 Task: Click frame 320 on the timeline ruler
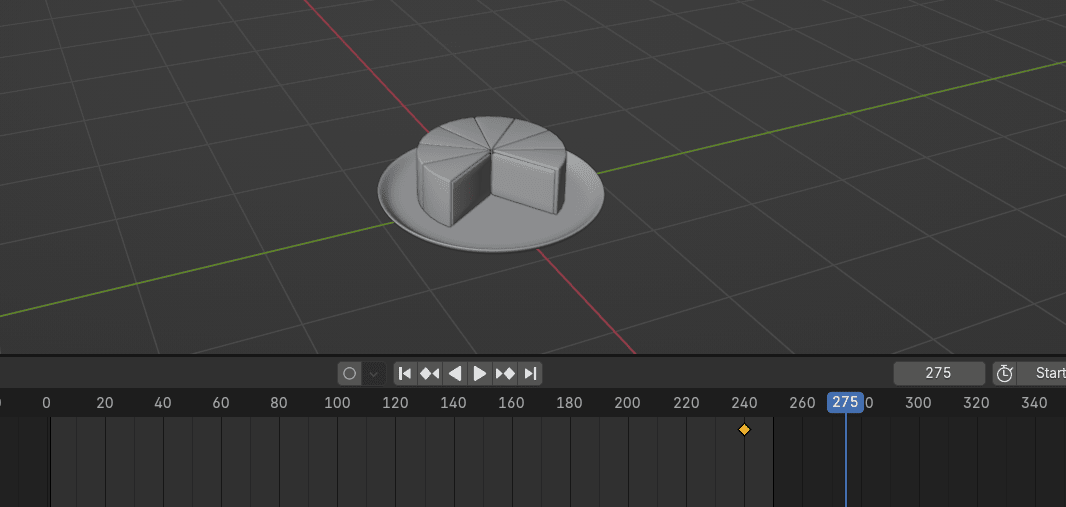[x=976, y=403]
